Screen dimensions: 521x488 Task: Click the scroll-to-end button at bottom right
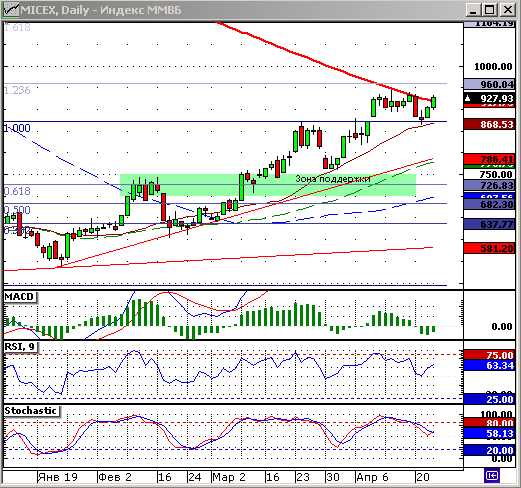tap(491, 475)
